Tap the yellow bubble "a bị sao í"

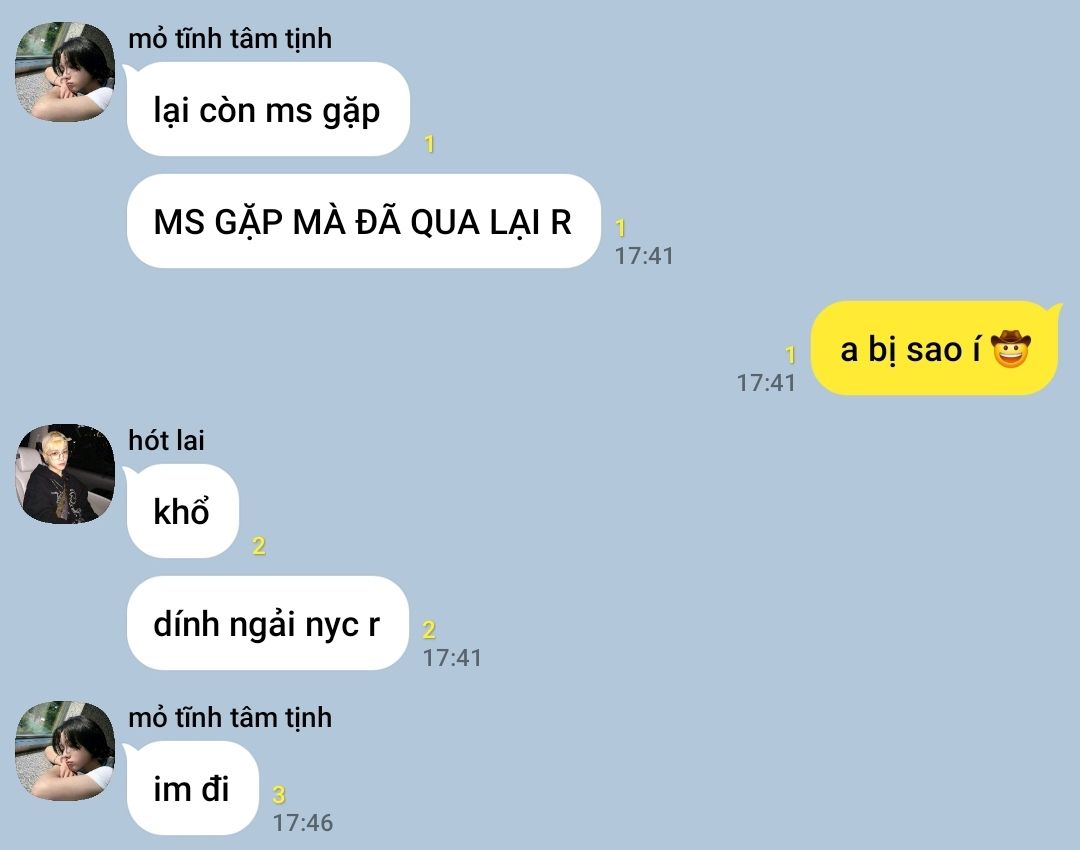(935, 349)
